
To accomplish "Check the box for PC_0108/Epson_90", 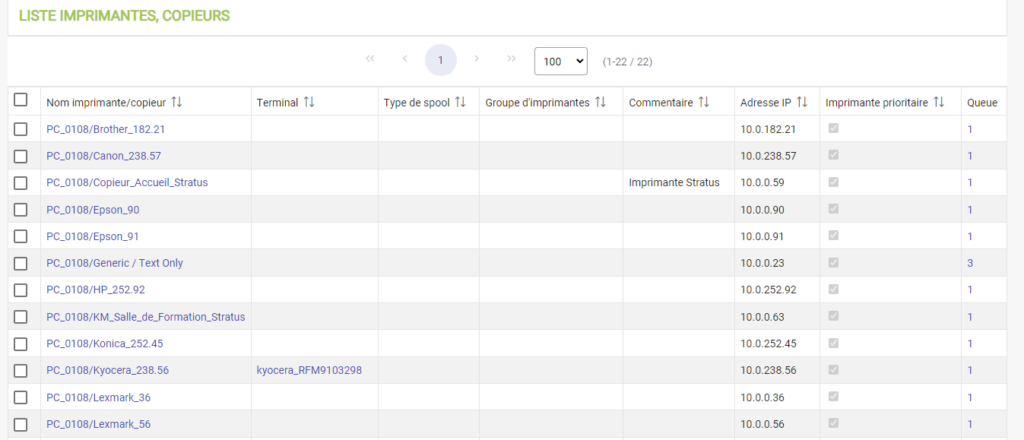I will click(x=21, y=209).
